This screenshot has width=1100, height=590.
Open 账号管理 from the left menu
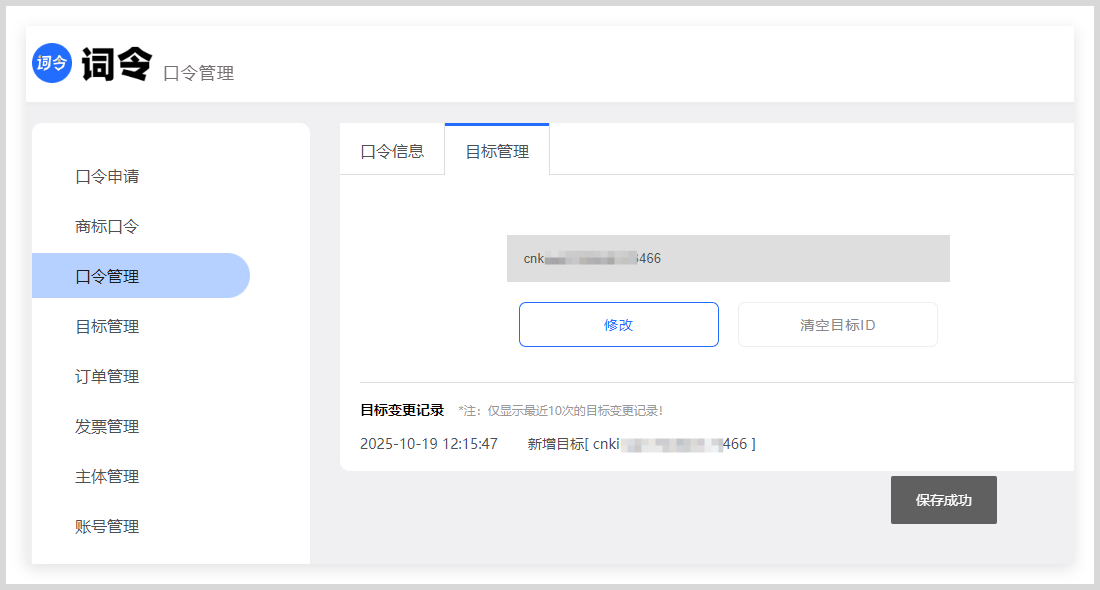(107, 527)
